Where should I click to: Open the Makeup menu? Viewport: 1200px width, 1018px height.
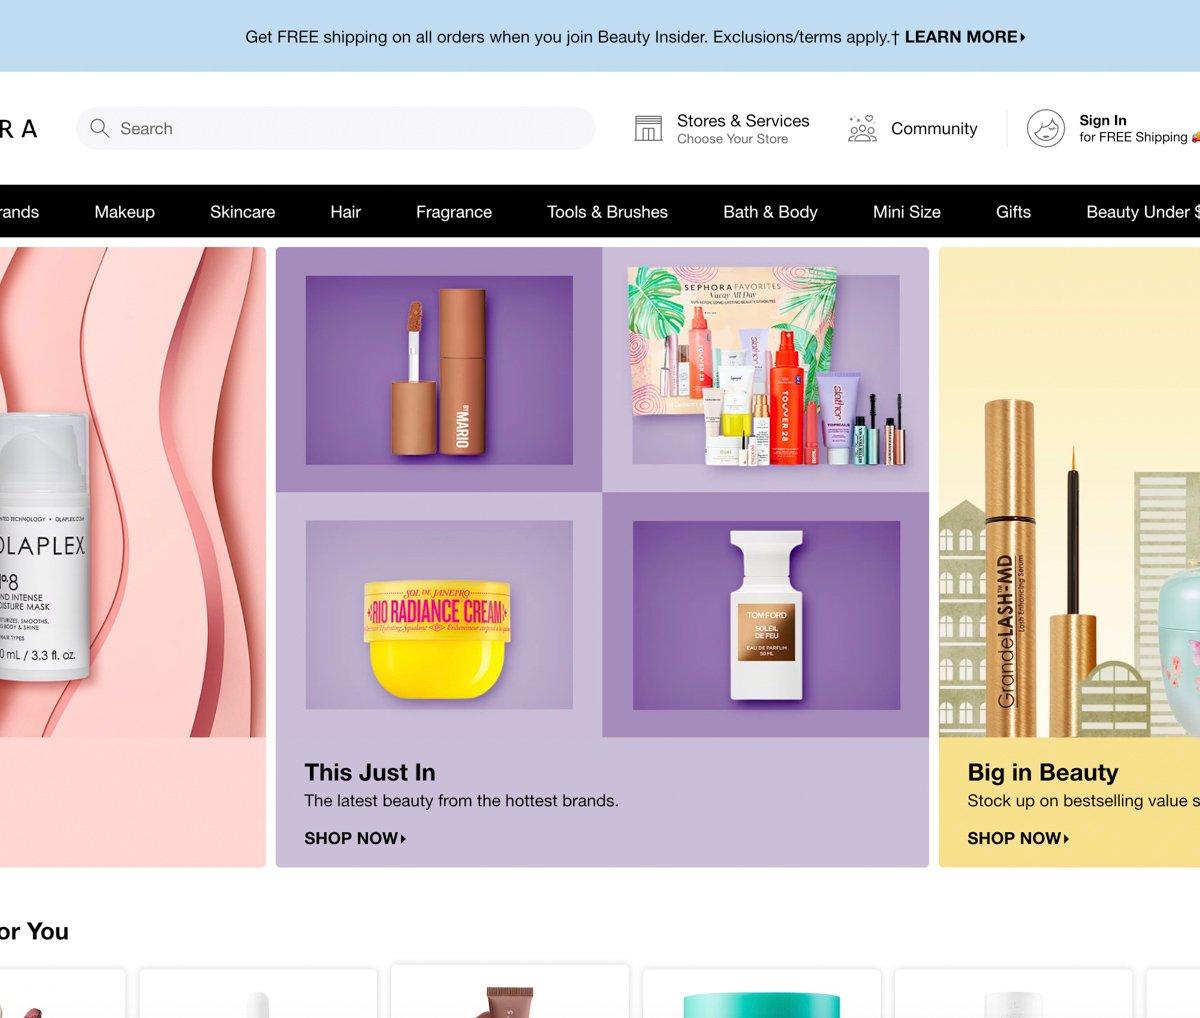click(124, 212)
